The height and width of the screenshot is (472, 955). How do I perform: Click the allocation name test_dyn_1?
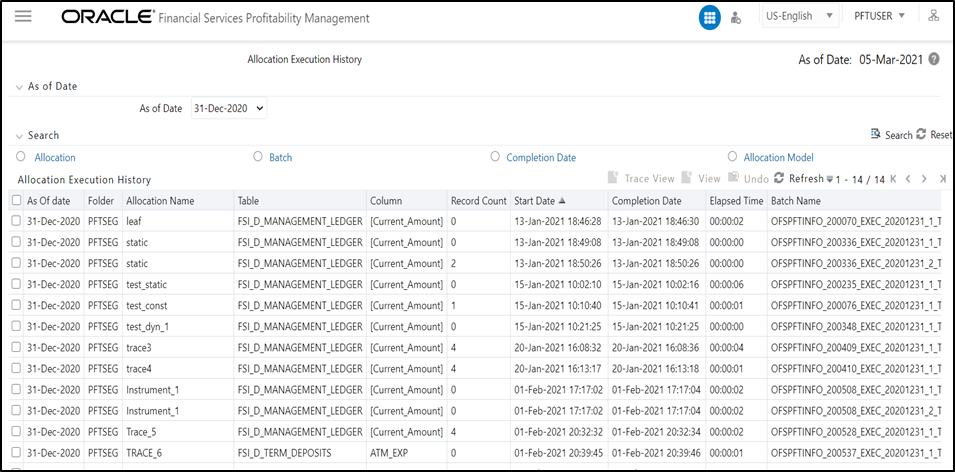(x=147, y=326)
